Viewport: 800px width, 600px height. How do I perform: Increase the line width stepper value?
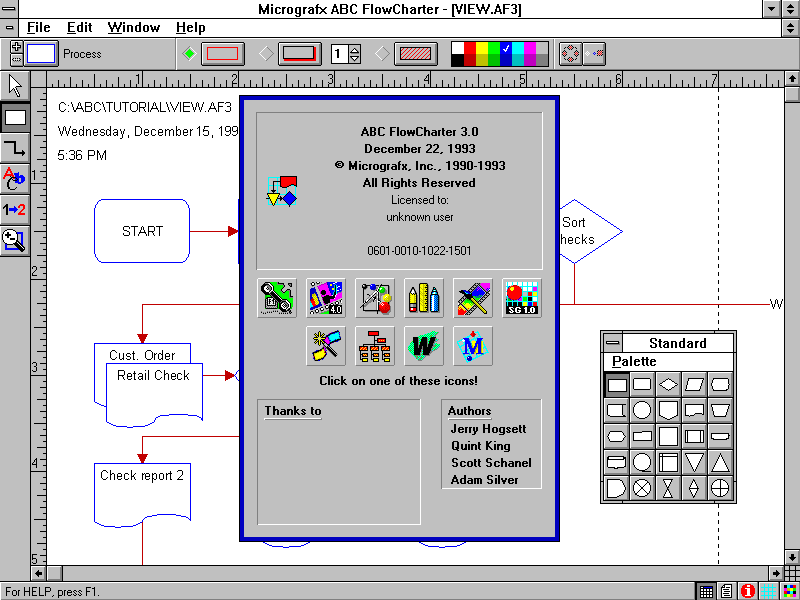pyautogui.click(x=355, y=49)
